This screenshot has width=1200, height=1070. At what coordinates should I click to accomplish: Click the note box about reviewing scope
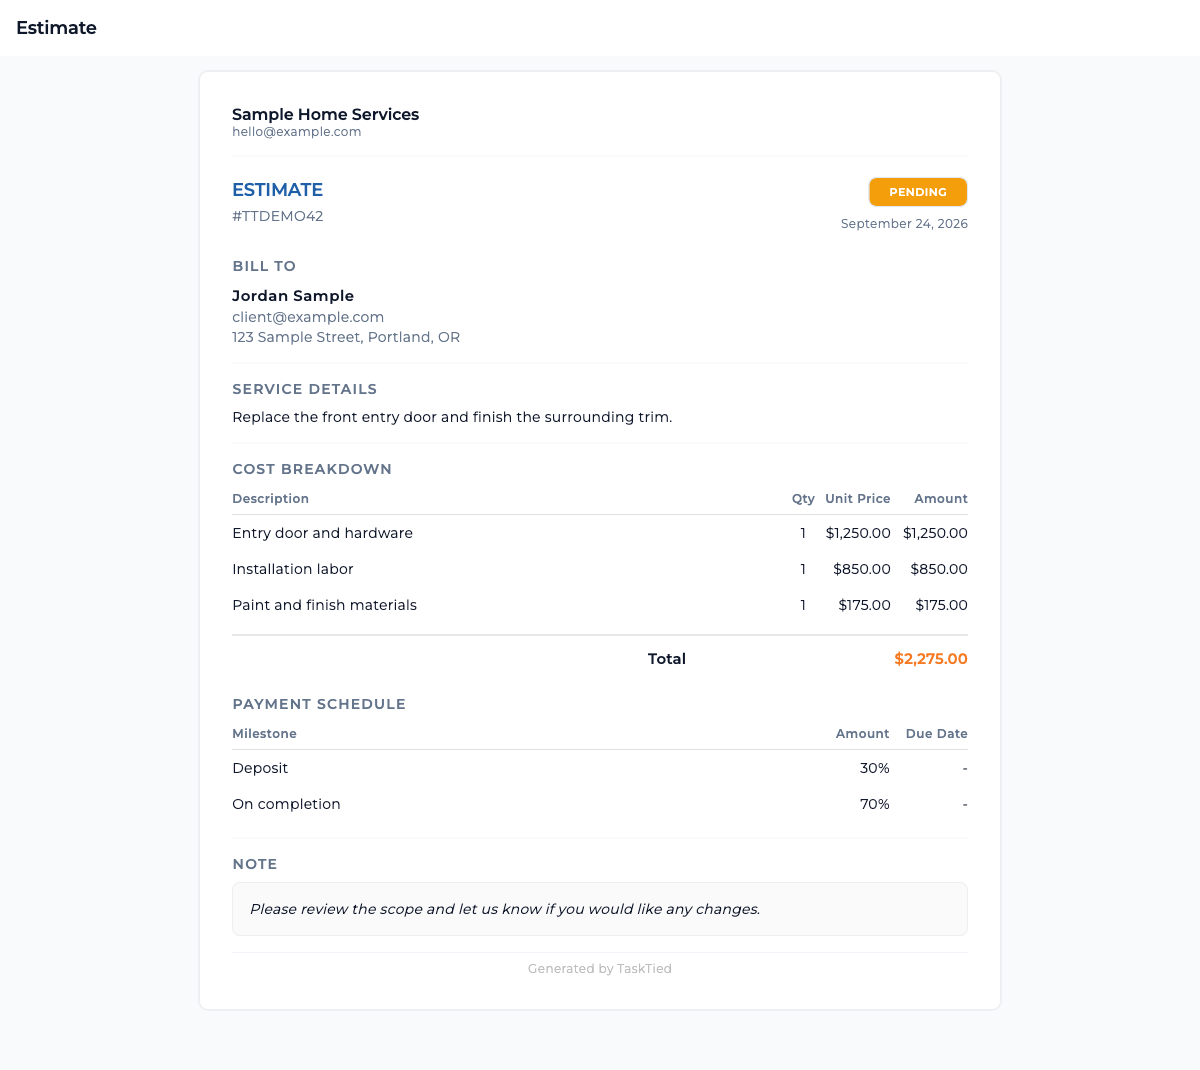point(600,909)
